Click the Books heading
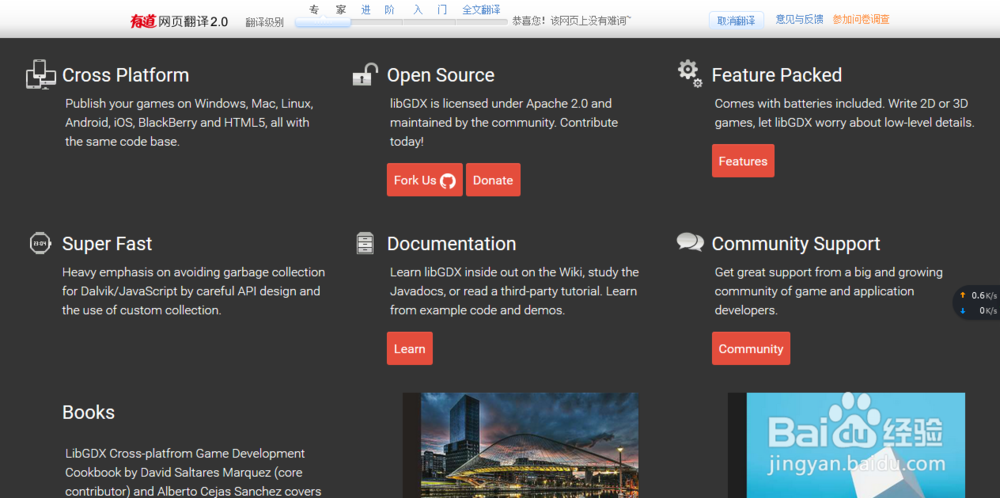The width and height of the screenshot is (1000, 498). point(89,412)
